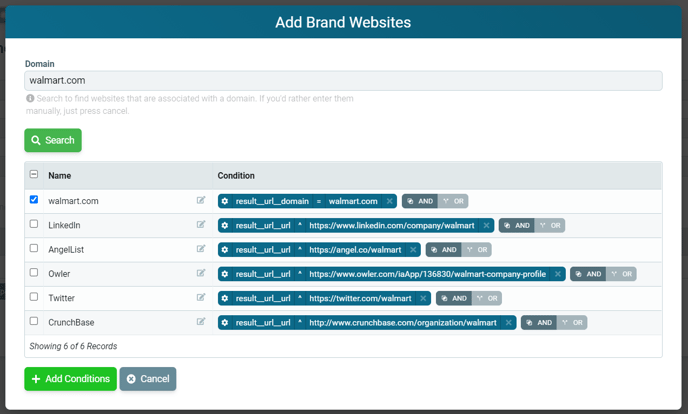Check the AngelList row checkbox
Image resolution: width=688 pixels, height=414 pixels.
point(34,248)
